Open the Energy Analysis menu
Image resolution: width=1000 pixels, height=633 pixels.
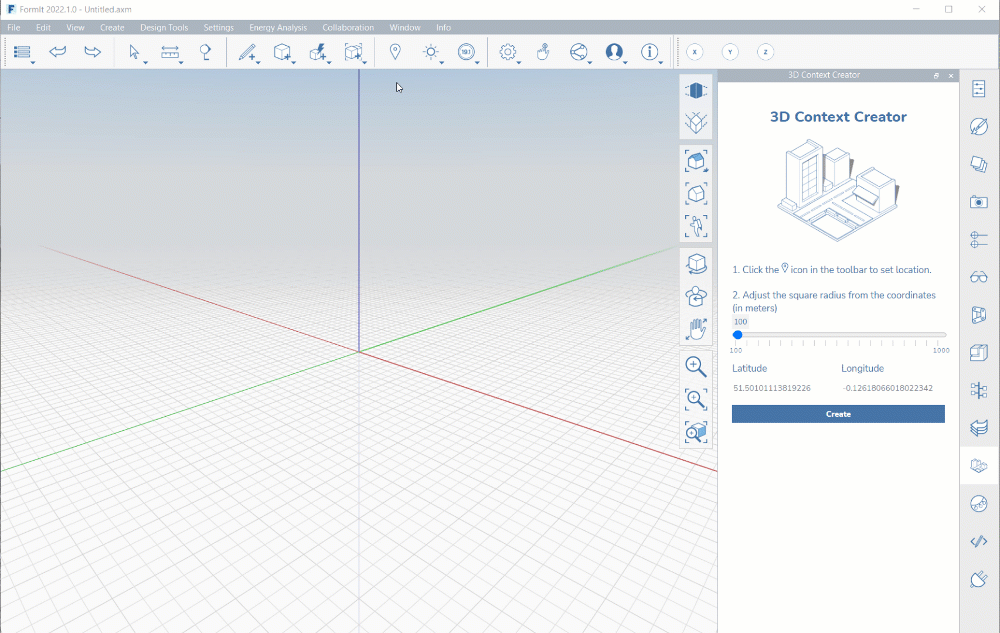278,28
